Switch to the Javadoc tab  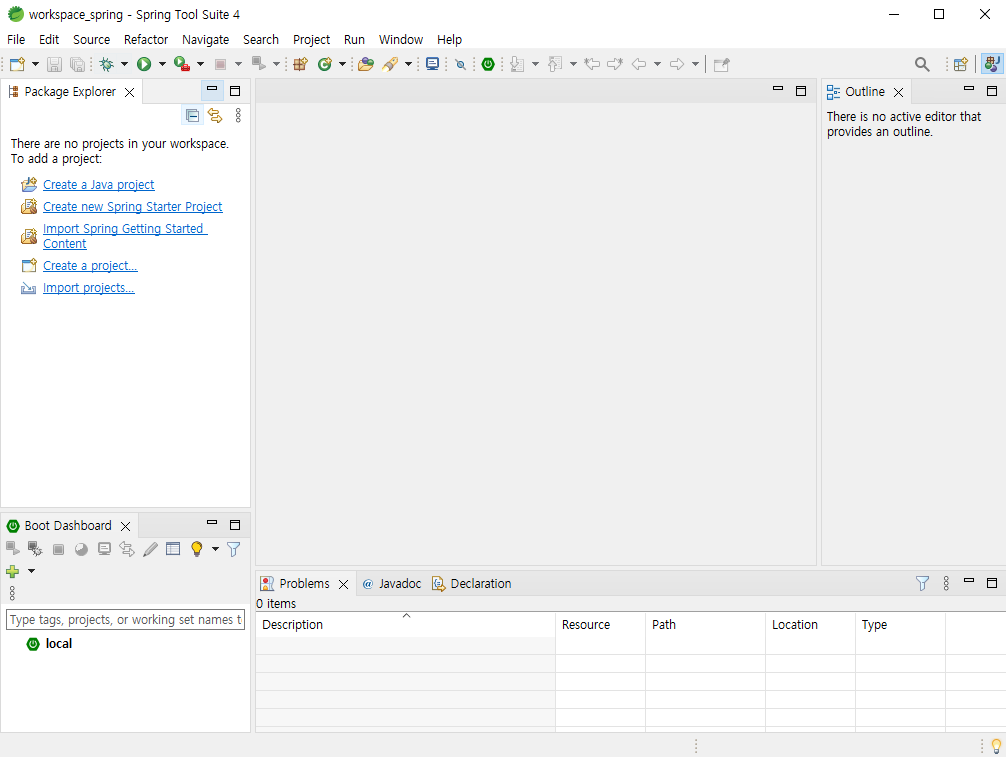pyautogui.click(x=391, y=584)
